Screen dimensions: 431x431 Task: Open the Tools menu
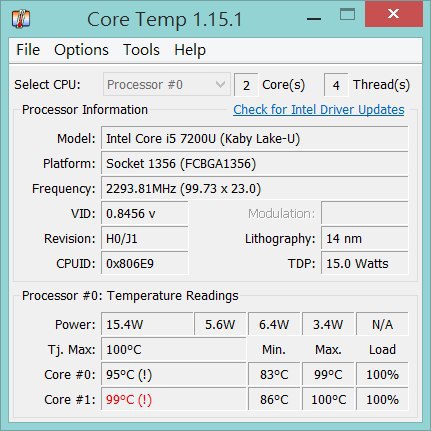click(x=141, y=50)
